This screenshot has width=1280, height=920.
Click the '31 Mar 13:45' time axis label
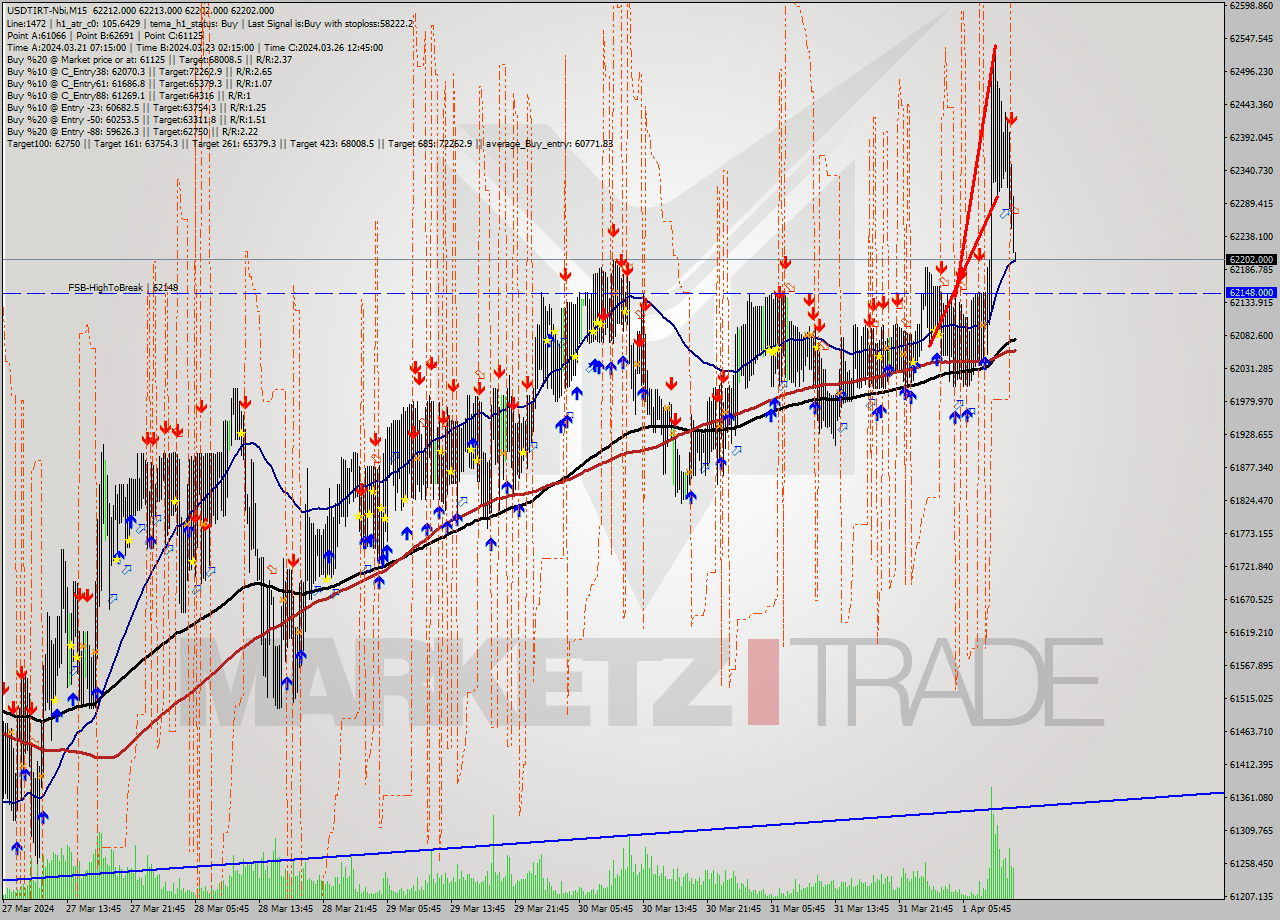pos(861,910)
